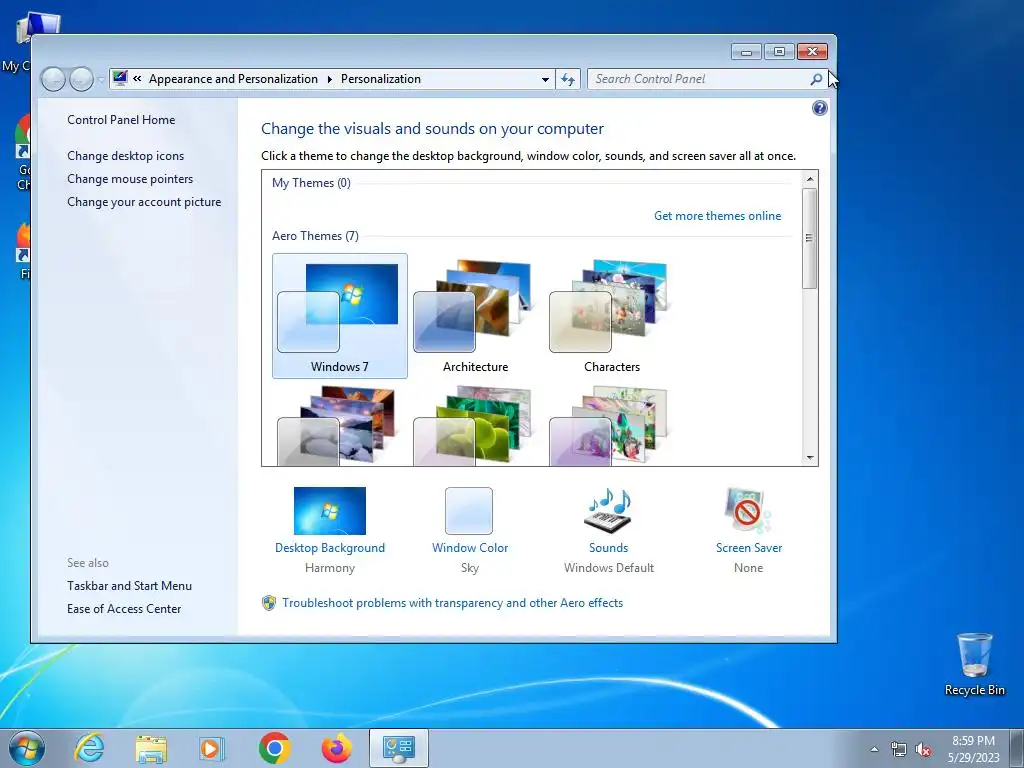Viewport: 1024px width, 768px height.
Task: Click the Desktop Background link text
Action: 330,548
